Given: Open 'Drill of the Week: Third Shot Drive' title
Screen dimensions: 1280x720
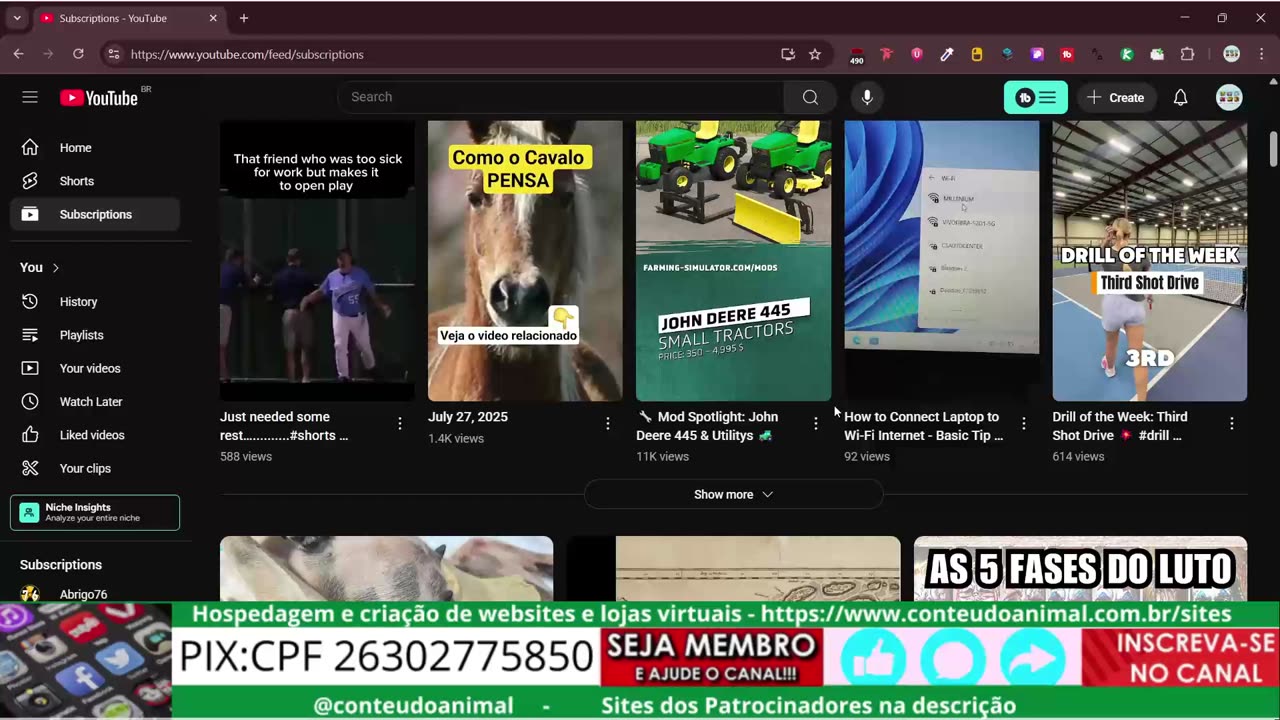Looking at the screenshot, I should pyautogui.click(x=1120, y=426).
